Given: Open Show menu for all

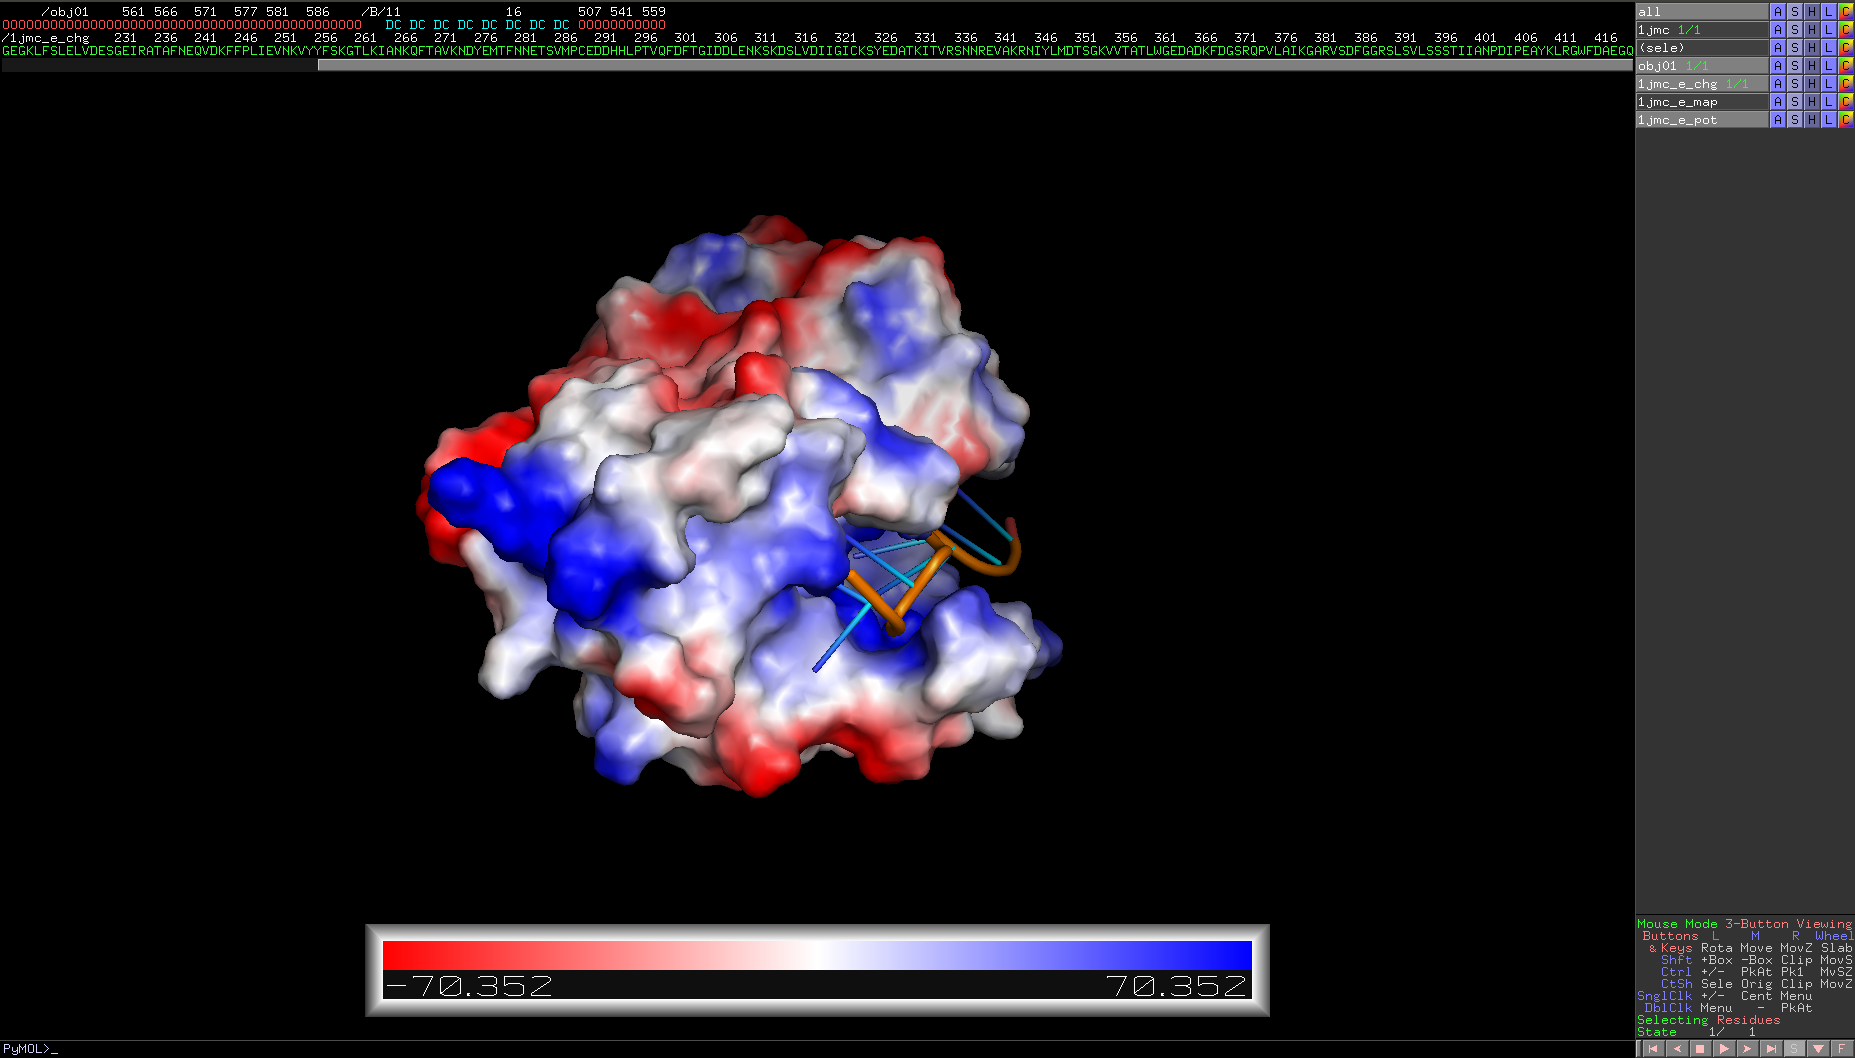Looking at the screenshot, I should [1795, 12].
